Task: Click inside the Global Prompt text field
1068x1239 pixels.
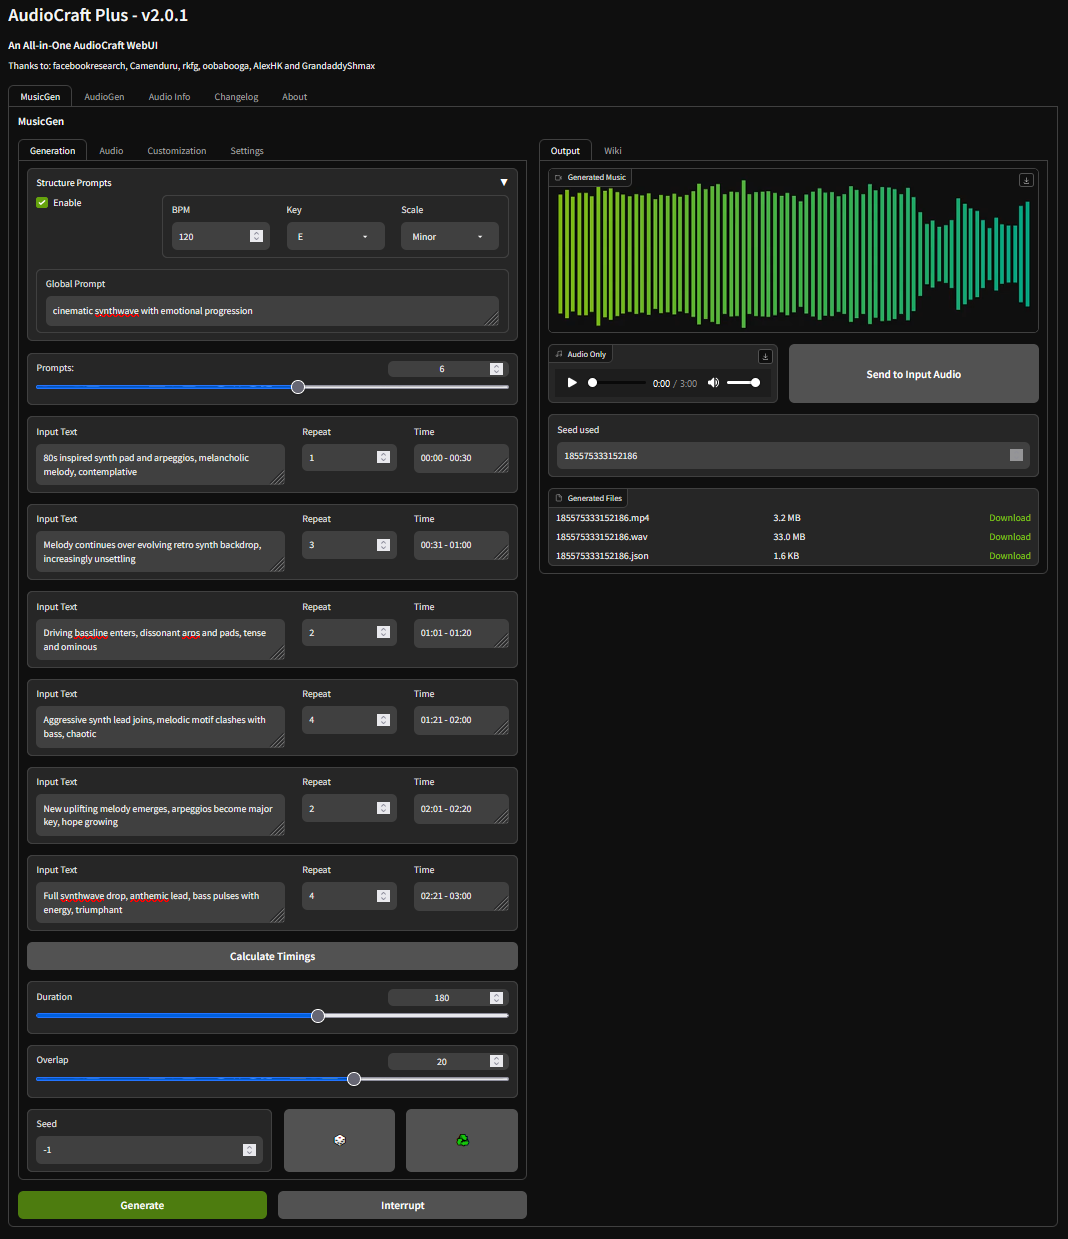Action: tap(271, 311)
